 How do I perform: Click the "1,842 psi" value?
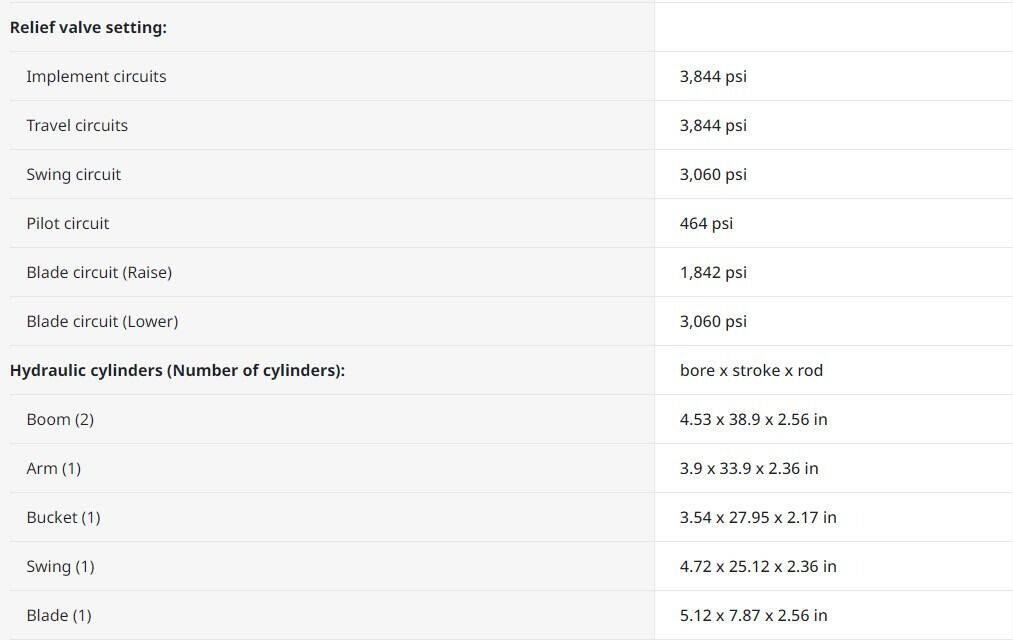coord(713,272)
